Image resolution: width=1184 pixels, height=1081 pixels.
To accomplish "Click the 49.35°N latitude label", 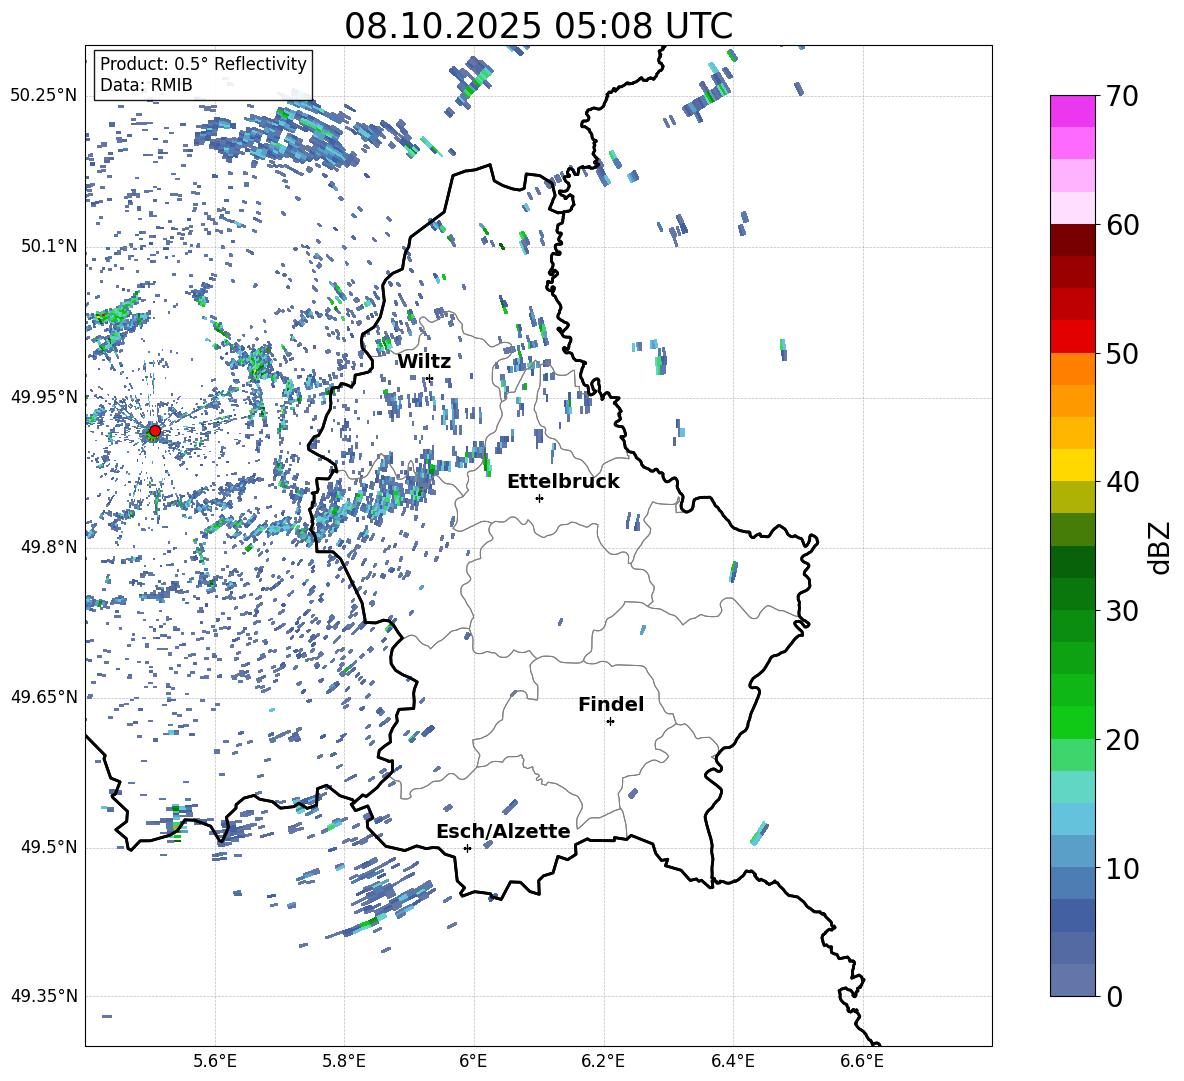I will tap(44, 996).
